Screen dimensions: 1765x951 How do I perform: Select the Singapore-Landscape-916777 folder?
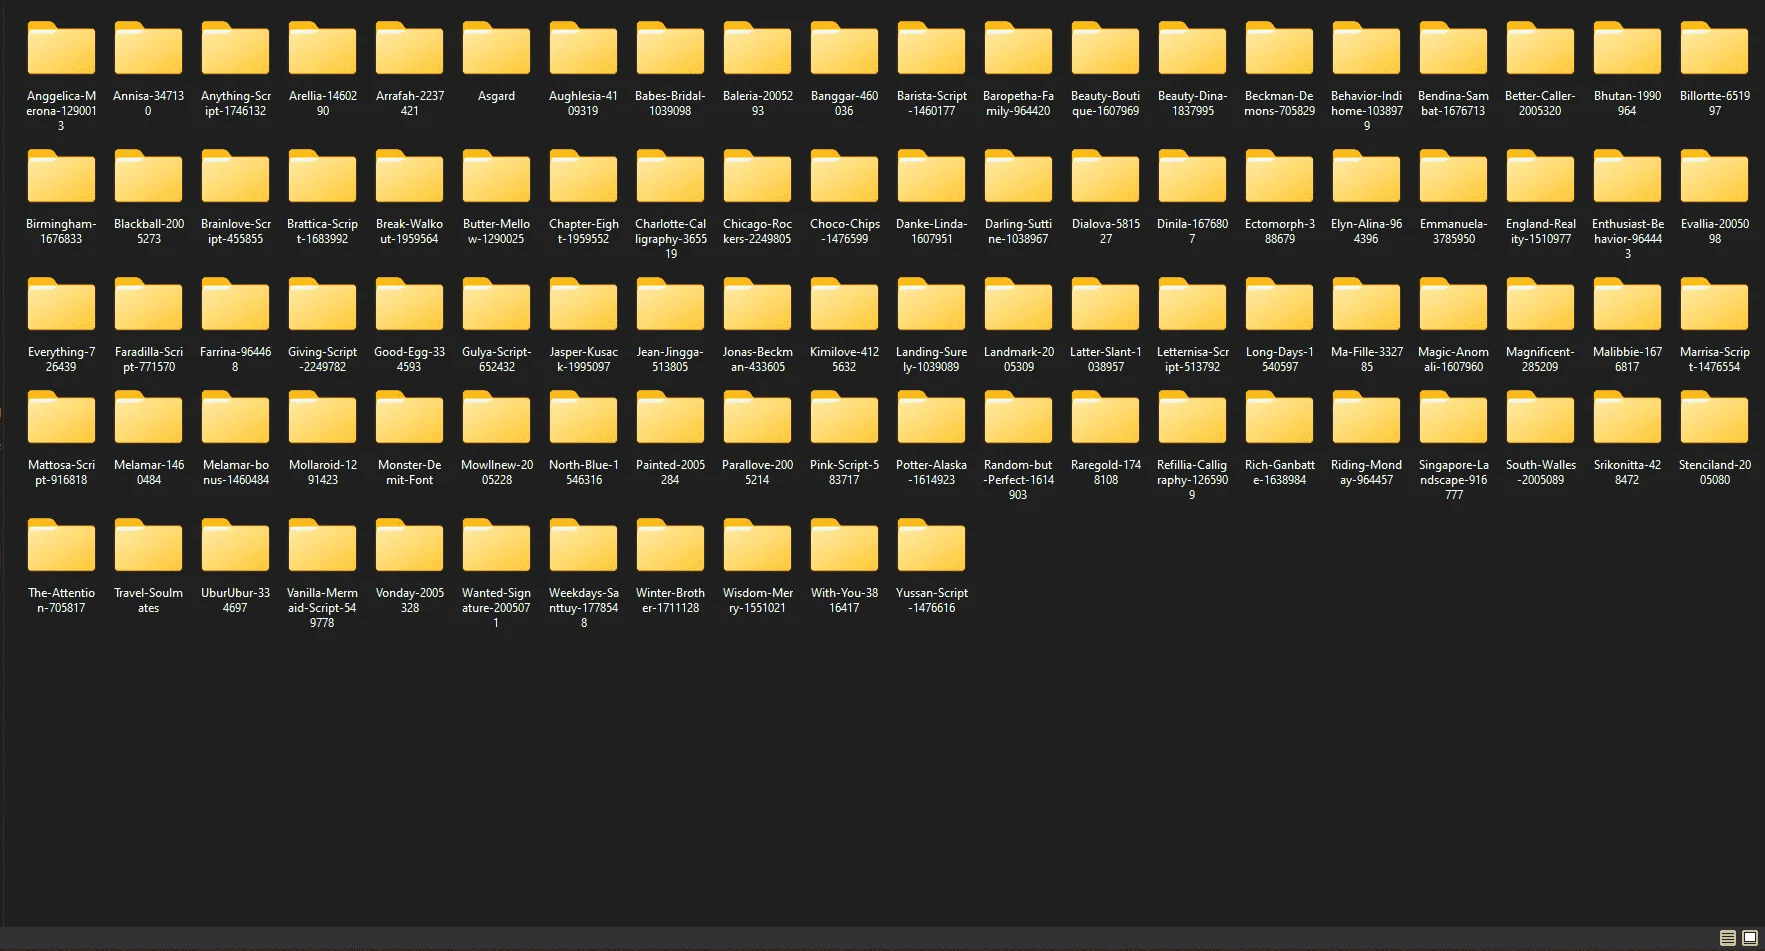click(x=1453, y=446)
